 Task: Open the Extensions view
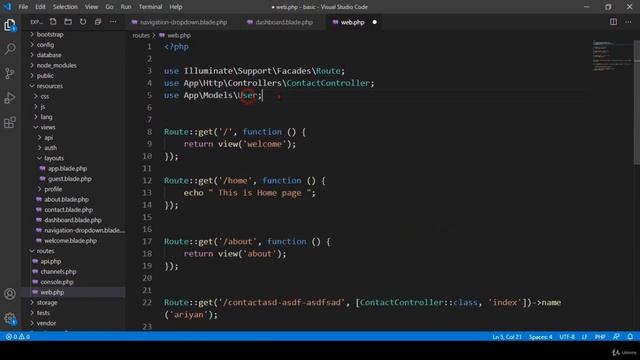click(x=10, y=122)
